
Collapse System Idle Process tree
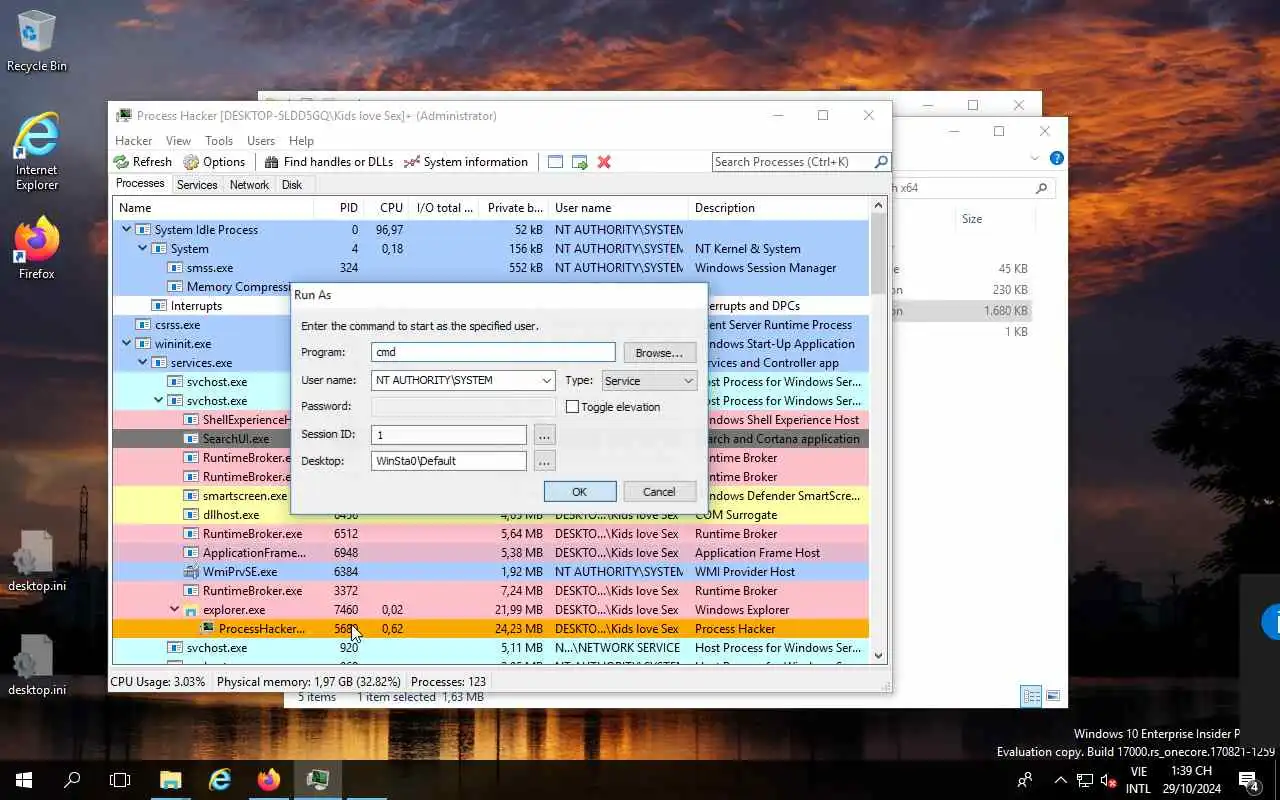pyautogui.click(x=126, y=229)
